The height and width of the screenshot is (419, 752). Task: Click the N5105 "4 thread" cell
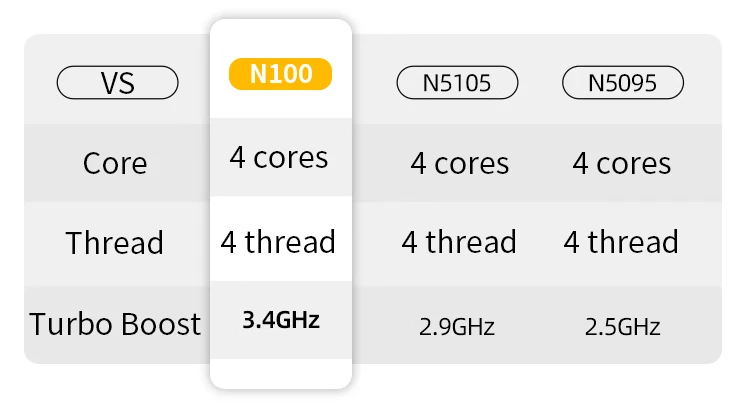(x=459, y=242)
